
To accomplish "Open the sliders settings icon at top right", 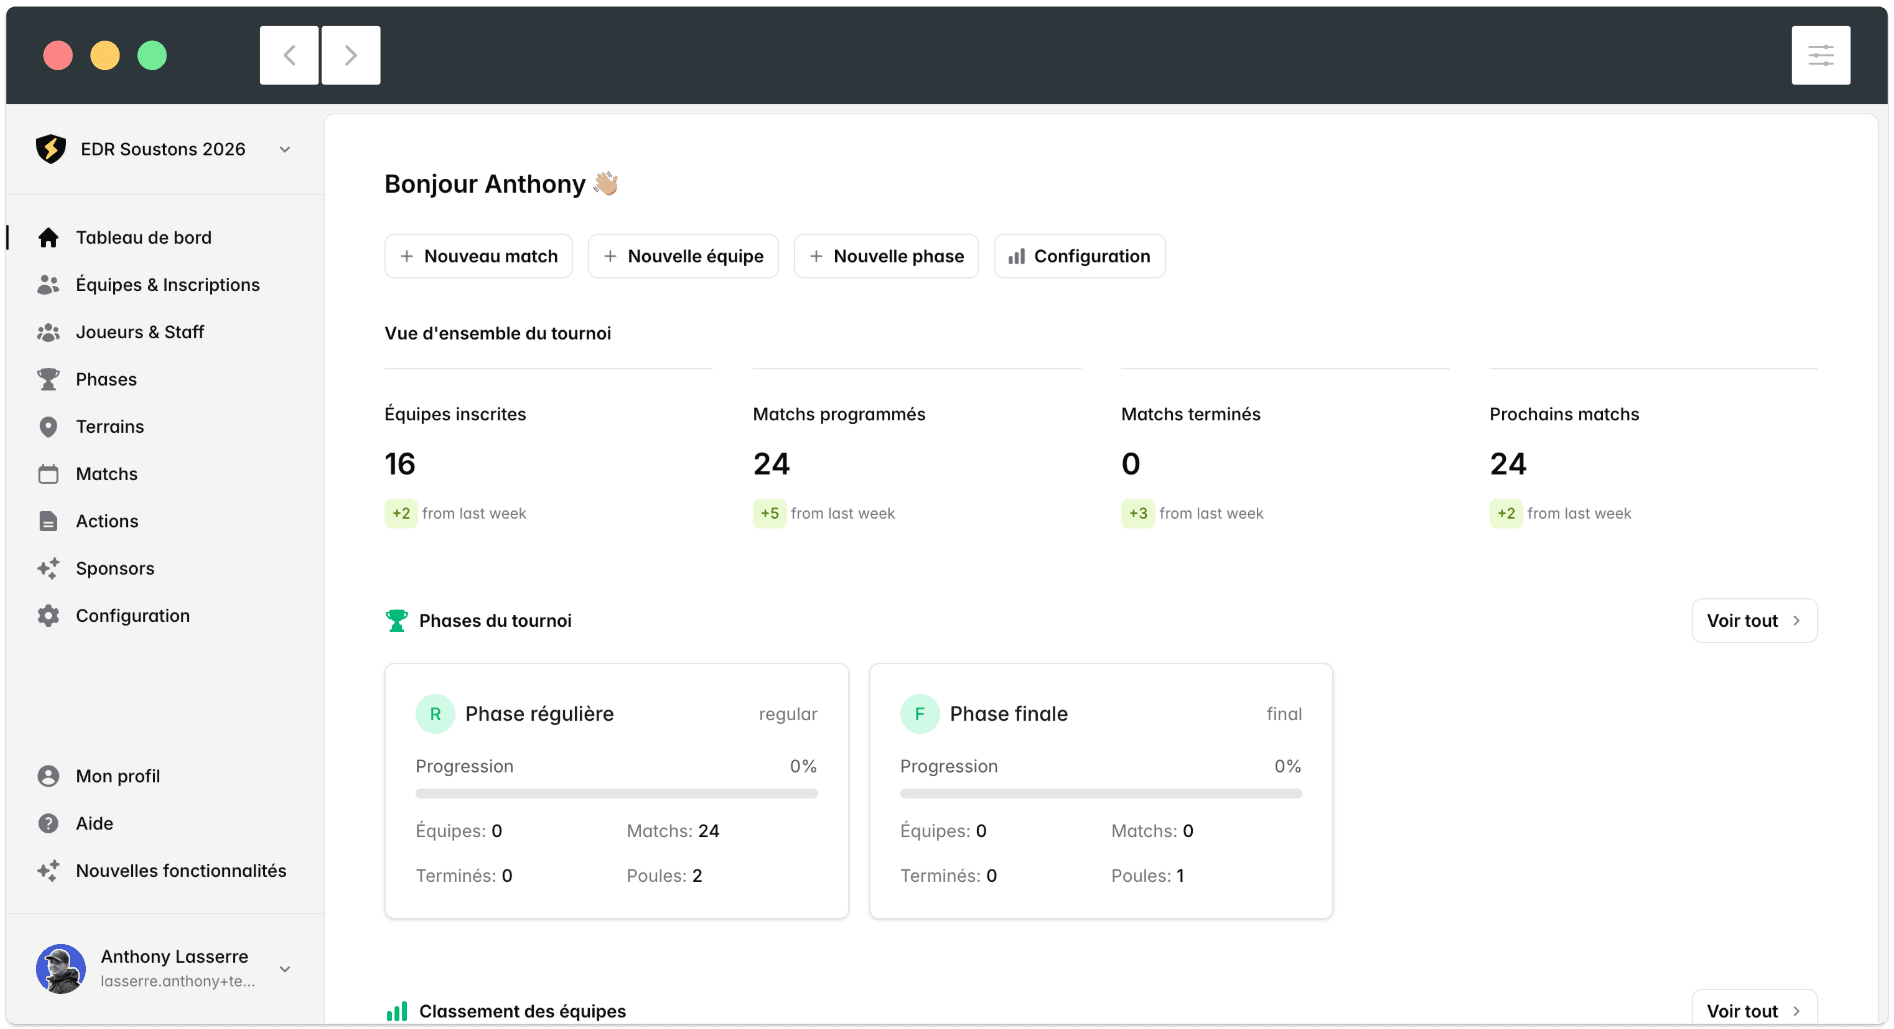I will [x=1821, y=55].
